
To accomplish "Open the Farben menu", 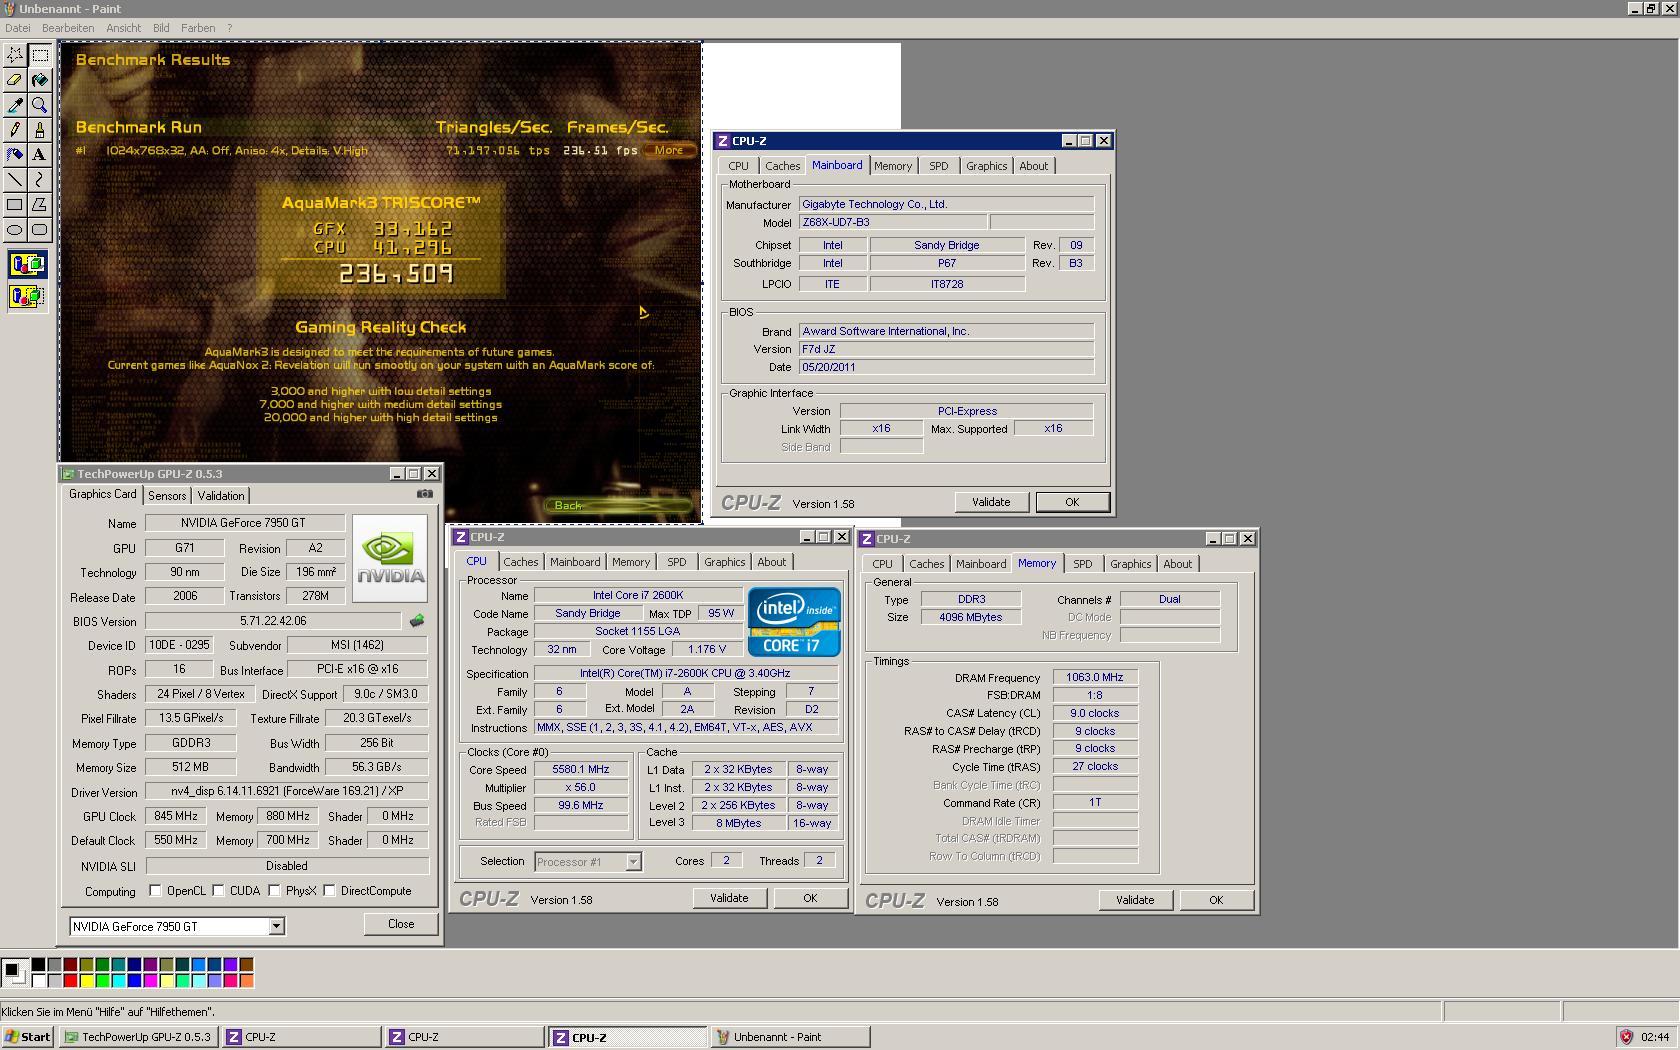I will pos(198,28).
